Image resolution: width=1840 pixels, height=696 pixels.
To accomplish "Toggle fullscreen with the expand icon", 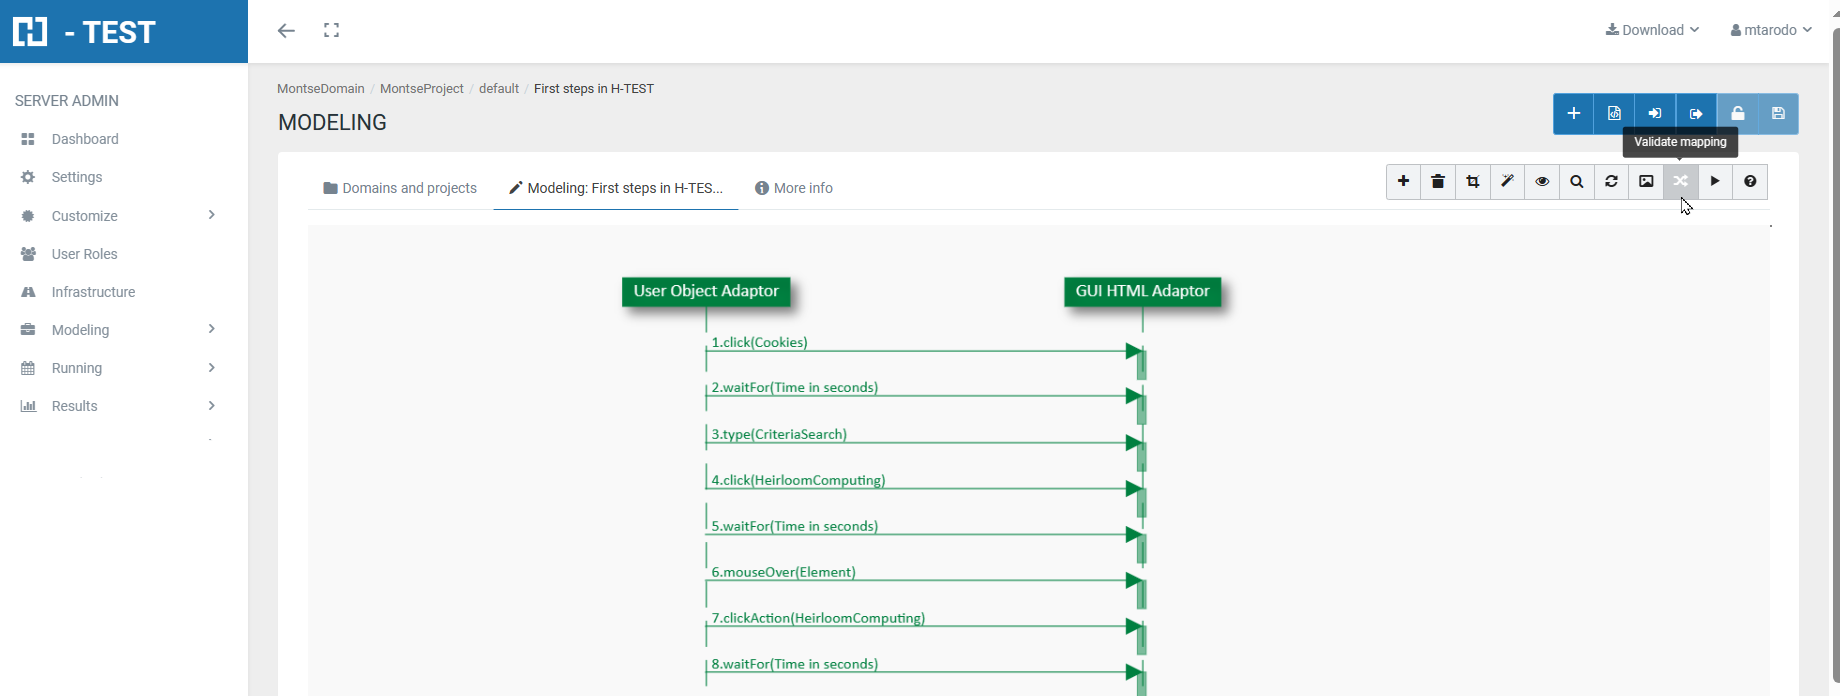I will click(332, 31).
